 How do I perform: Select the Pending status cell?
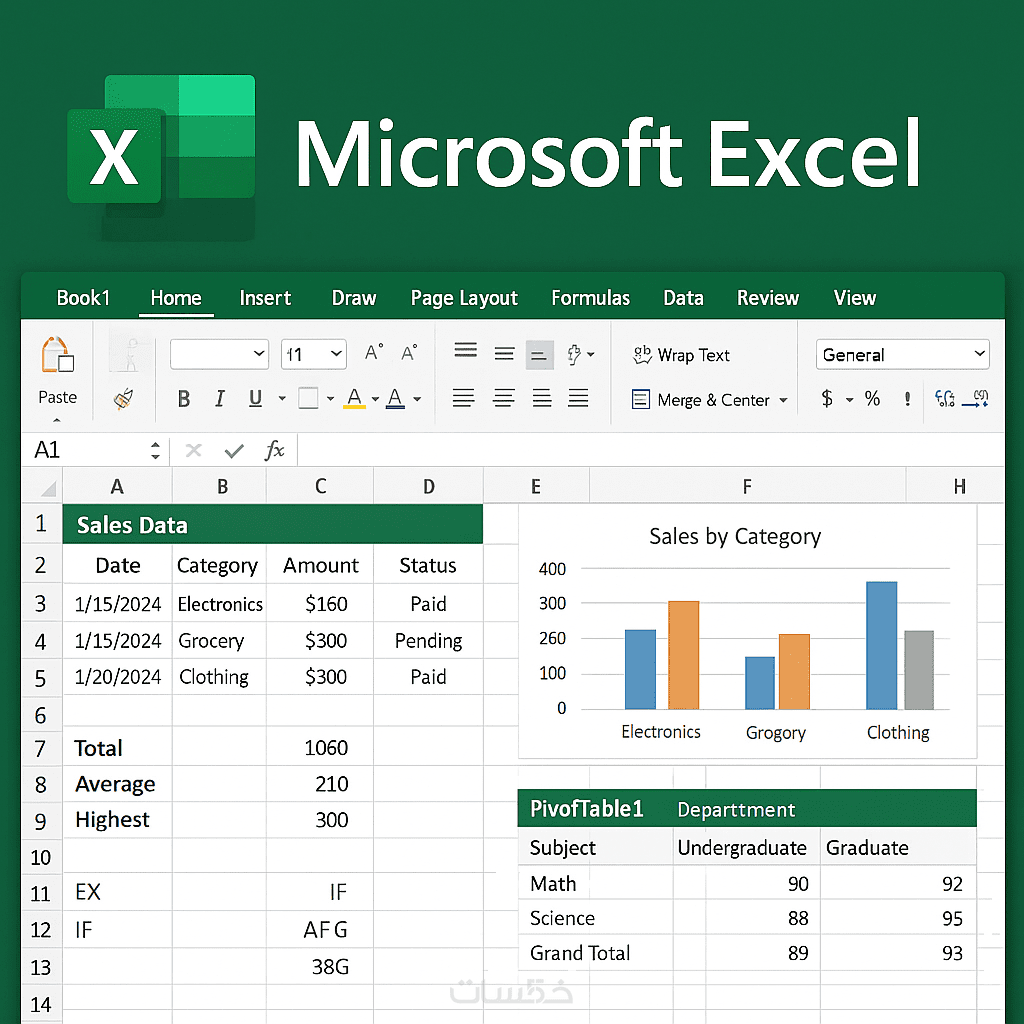tap(428, 641)
